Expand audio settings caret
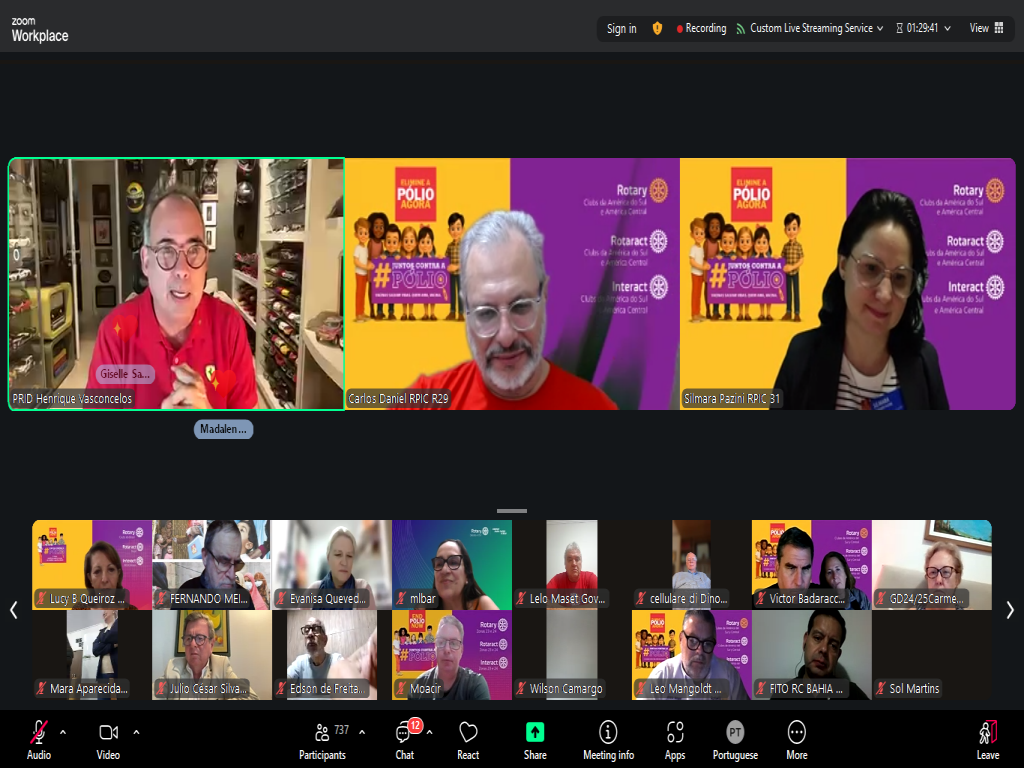This screenshot has width=1024, height=768. click(63, 731)
